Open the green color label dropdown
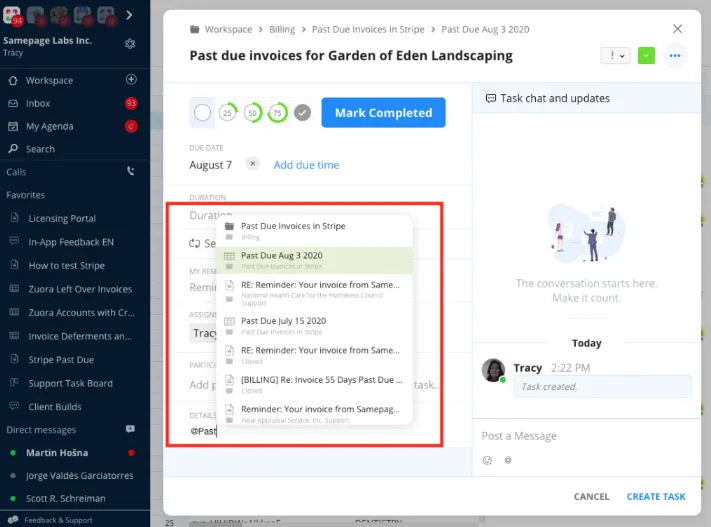 [x=646, y=56]
